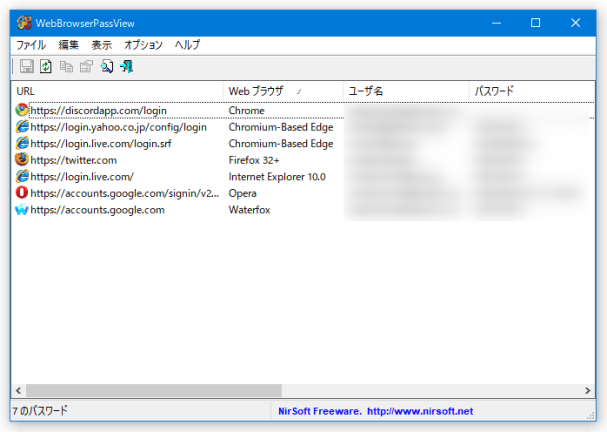Click the Find toolbar icon
Image resolution: width=607 pixels, height=432 pixels.
[x=107, y=66]
